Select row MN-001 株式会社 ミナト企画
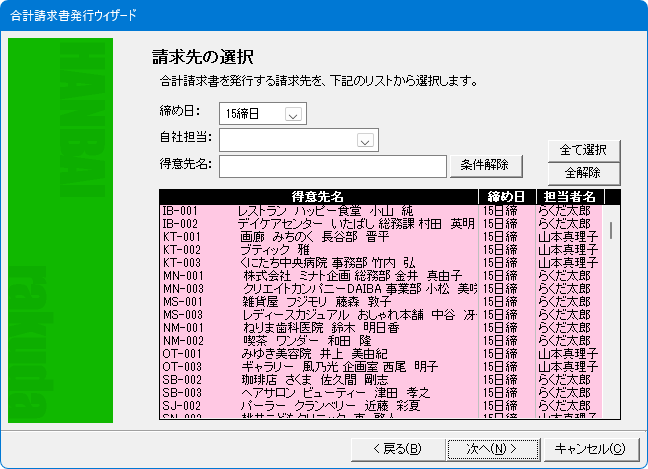The width and height of the screenshot is (648, 469). (x=318, y=275)
